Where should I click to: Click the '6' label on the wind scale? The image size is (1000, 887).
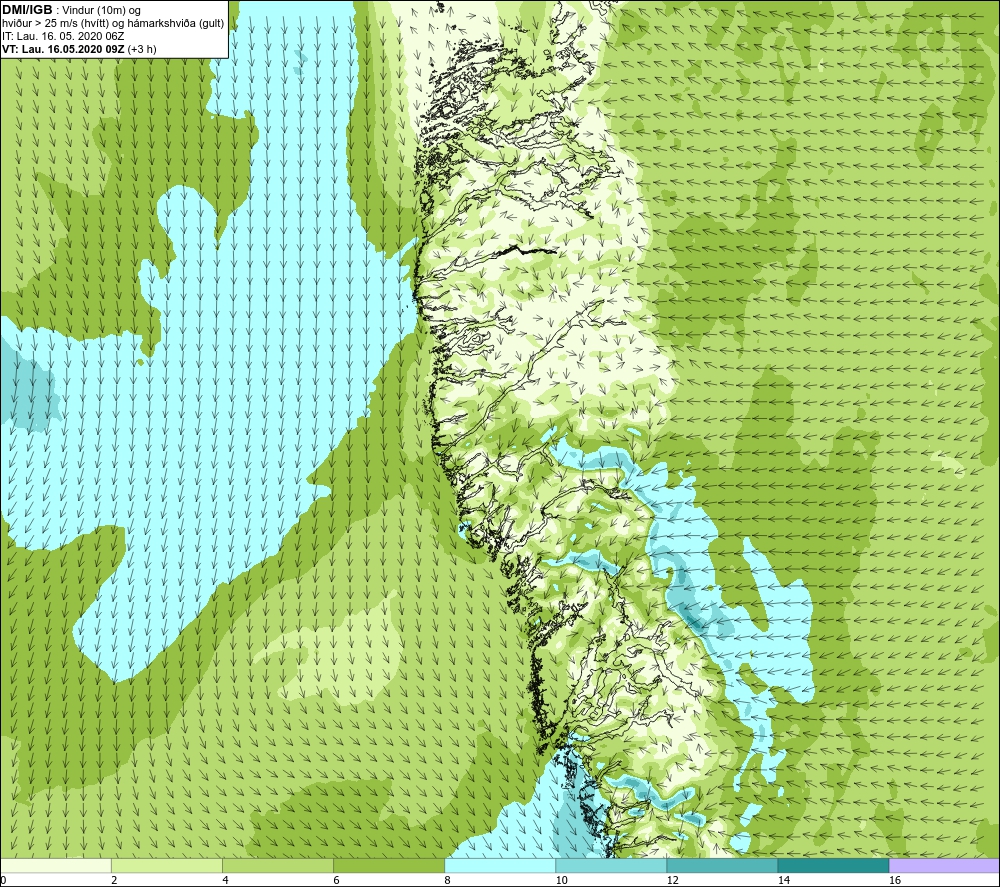coord(336,880)
